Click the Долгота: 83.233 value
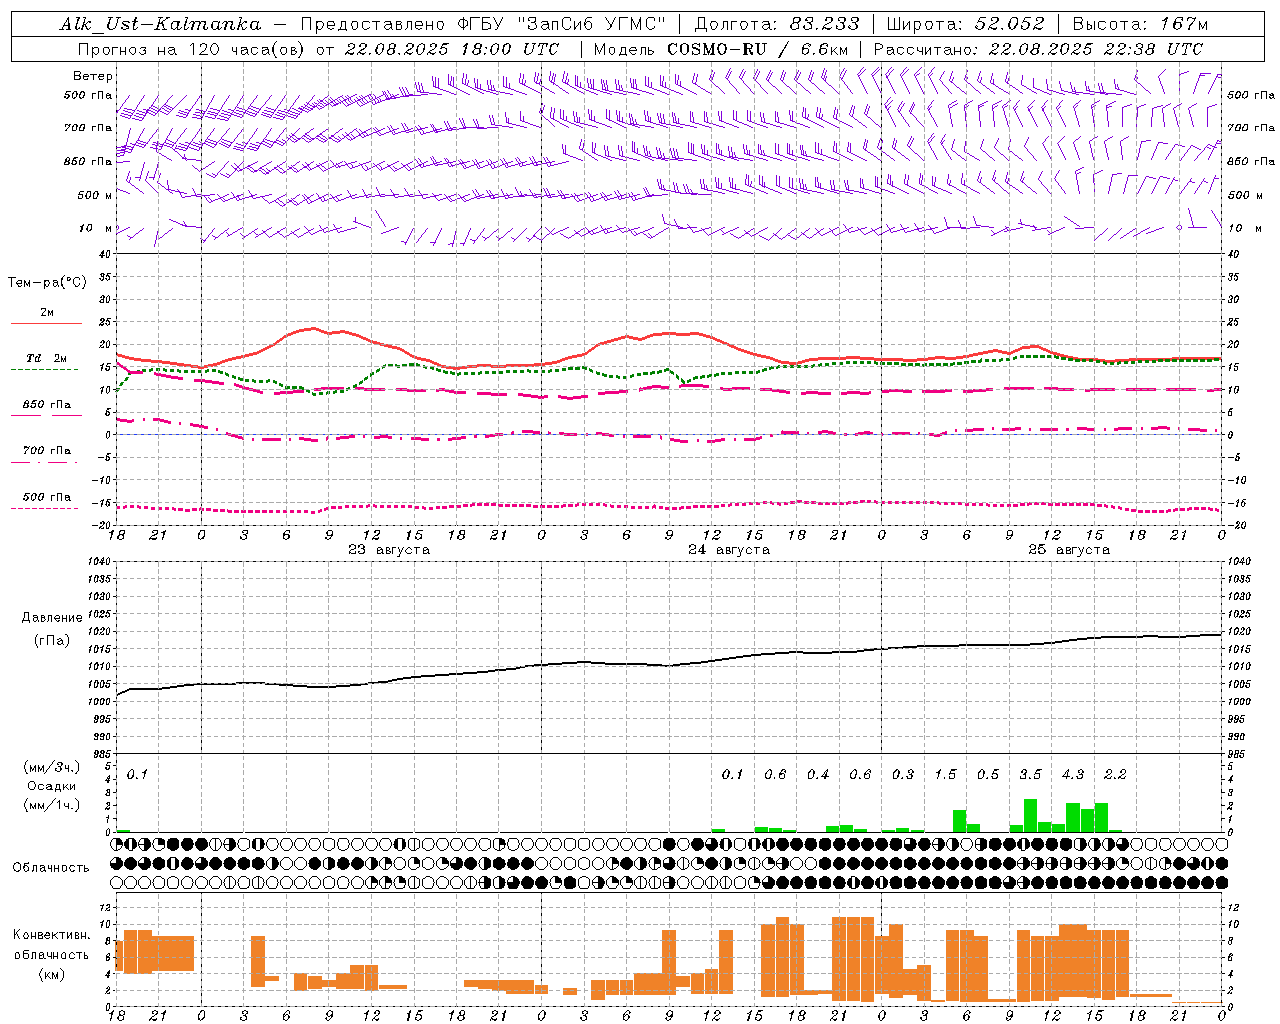The height and width of the screenshot is (1024, 1280). [x=777, y=24]
